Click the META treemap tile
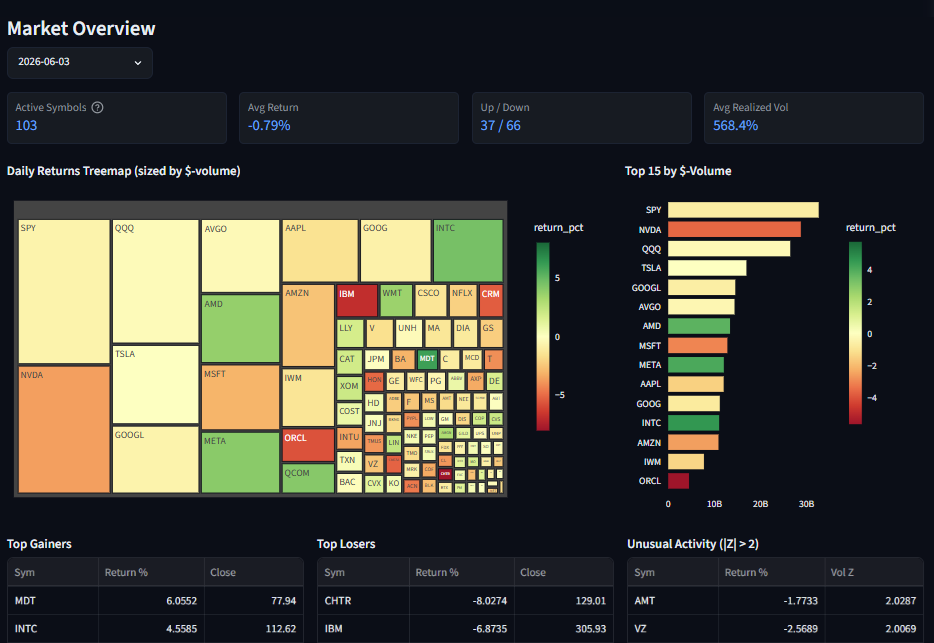This screenshot has height=643, width=934. (240, 462)
